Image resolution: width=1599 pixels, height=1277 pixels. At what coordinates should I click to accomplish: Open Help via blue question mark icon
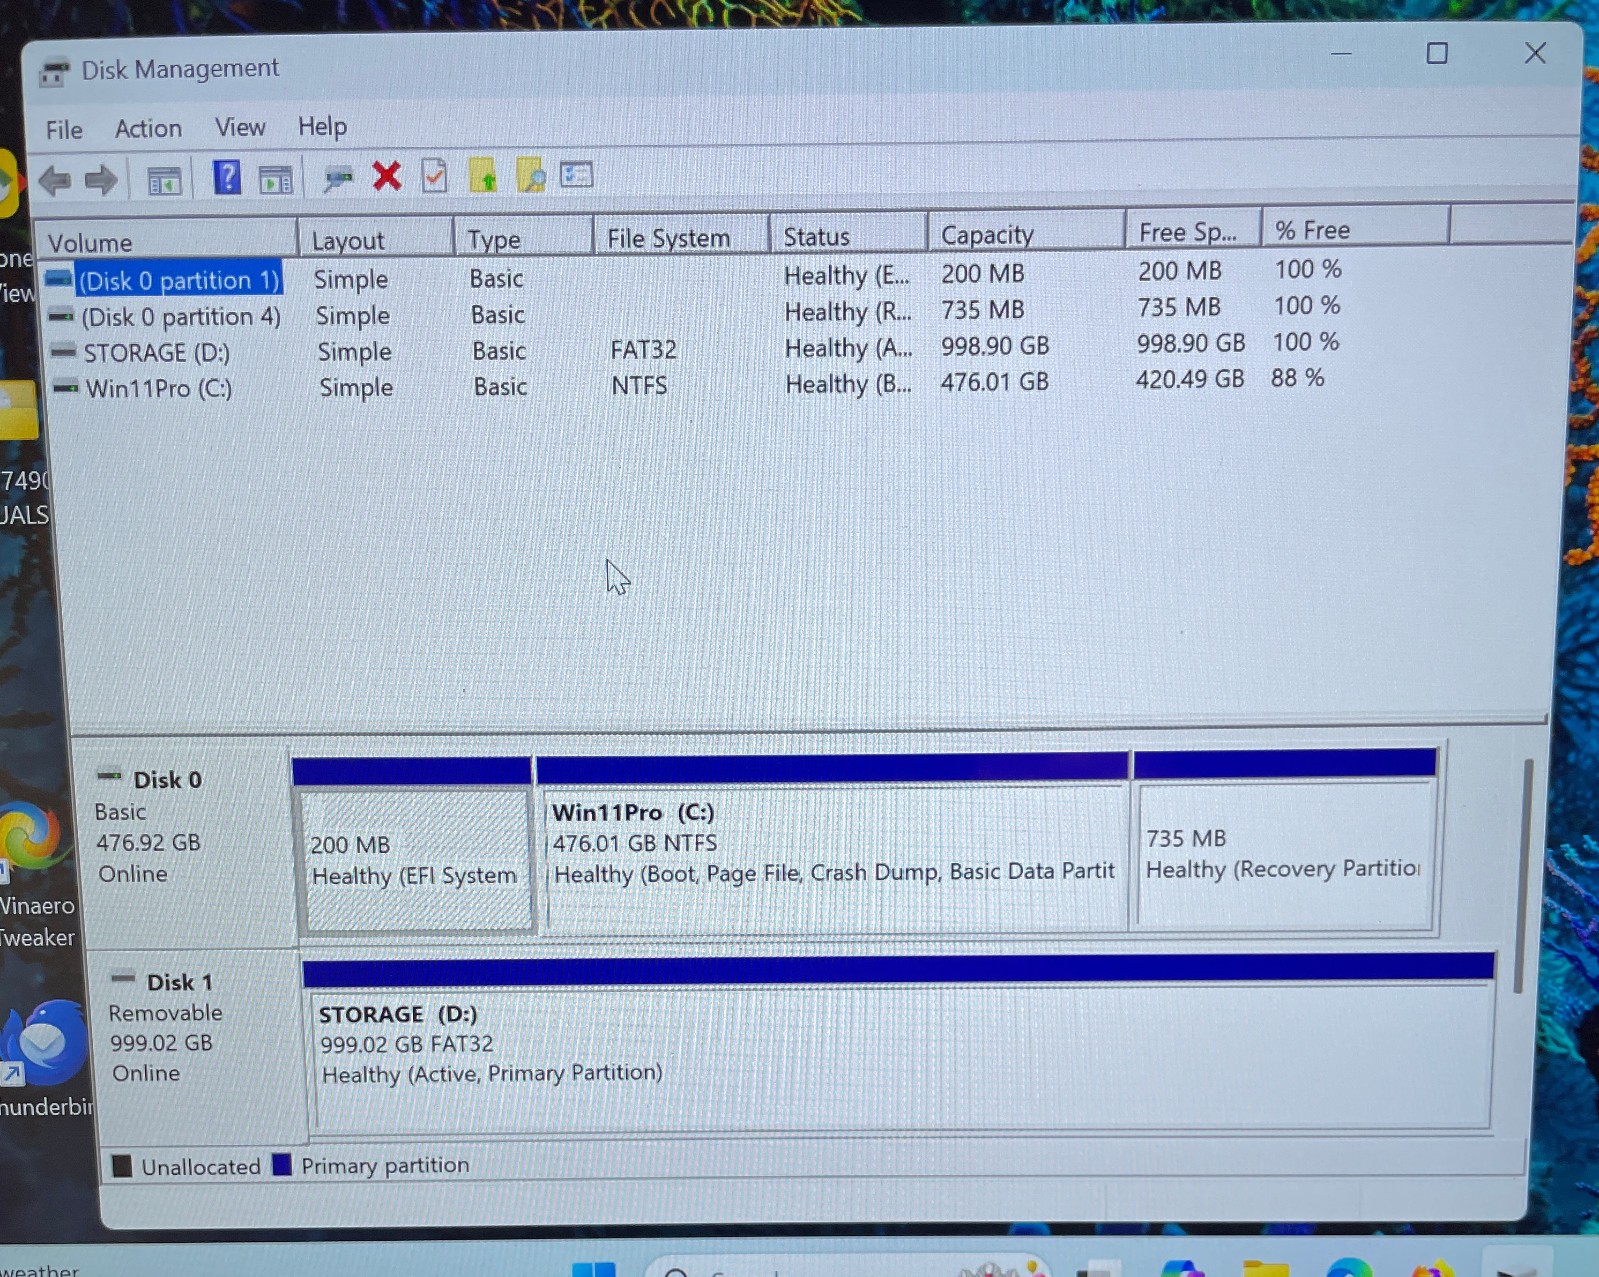tap(227, 178)
